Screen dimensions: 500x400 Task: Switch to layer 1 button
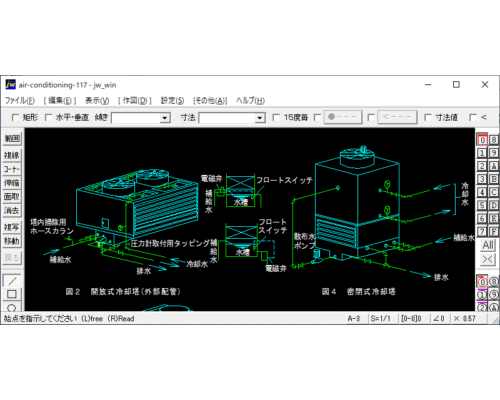click(482, 153)
